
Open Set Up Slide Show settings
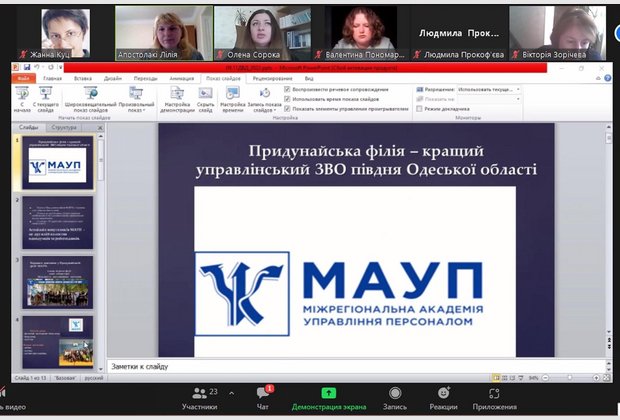point(176,96)
